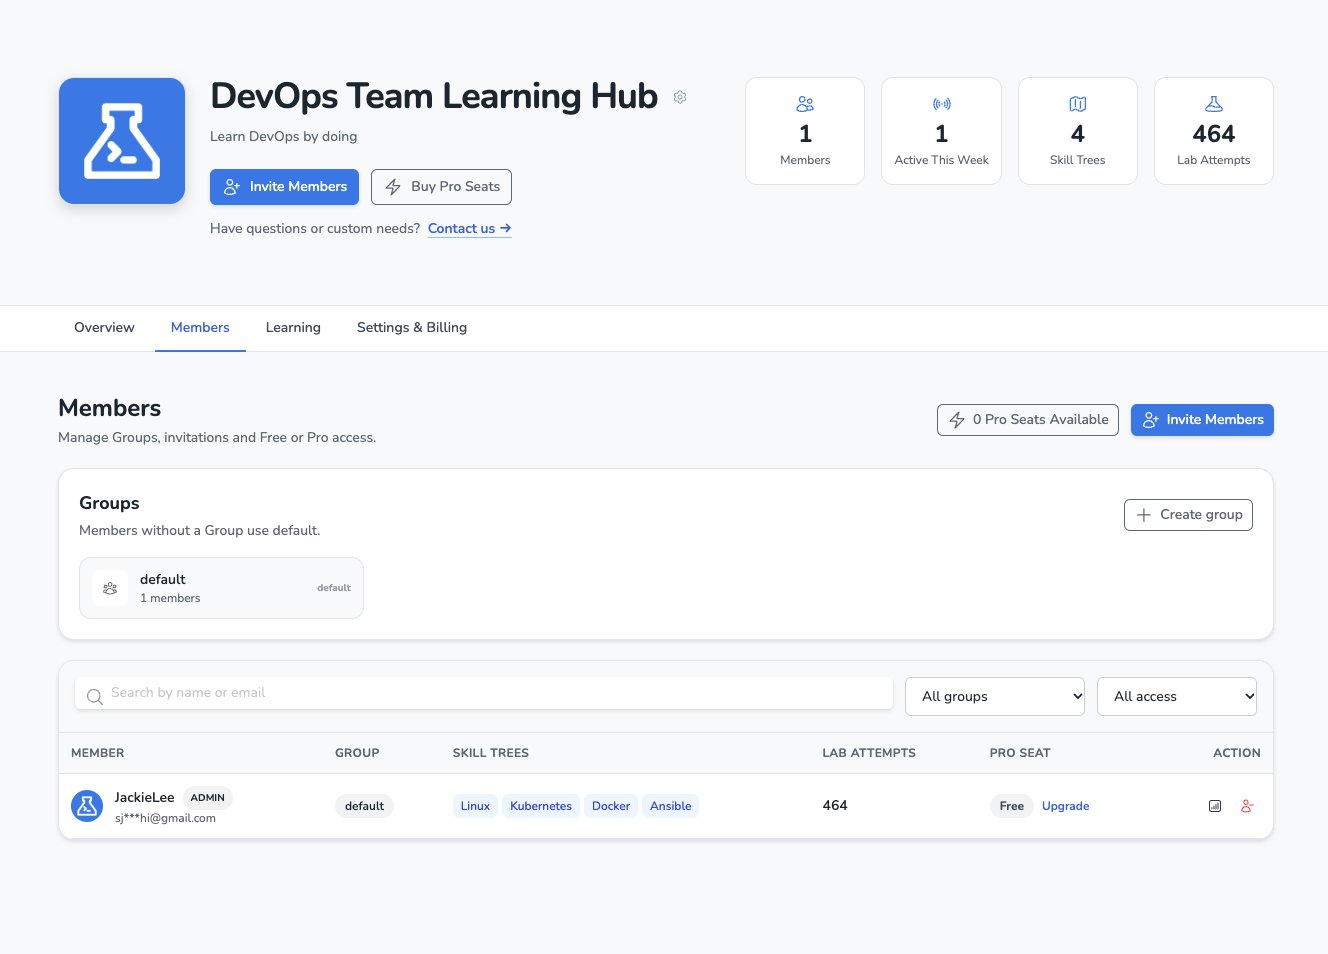Screen dimensions: 1328x954
Task: Click JackieLee's avatar icon
Action: 87,806
